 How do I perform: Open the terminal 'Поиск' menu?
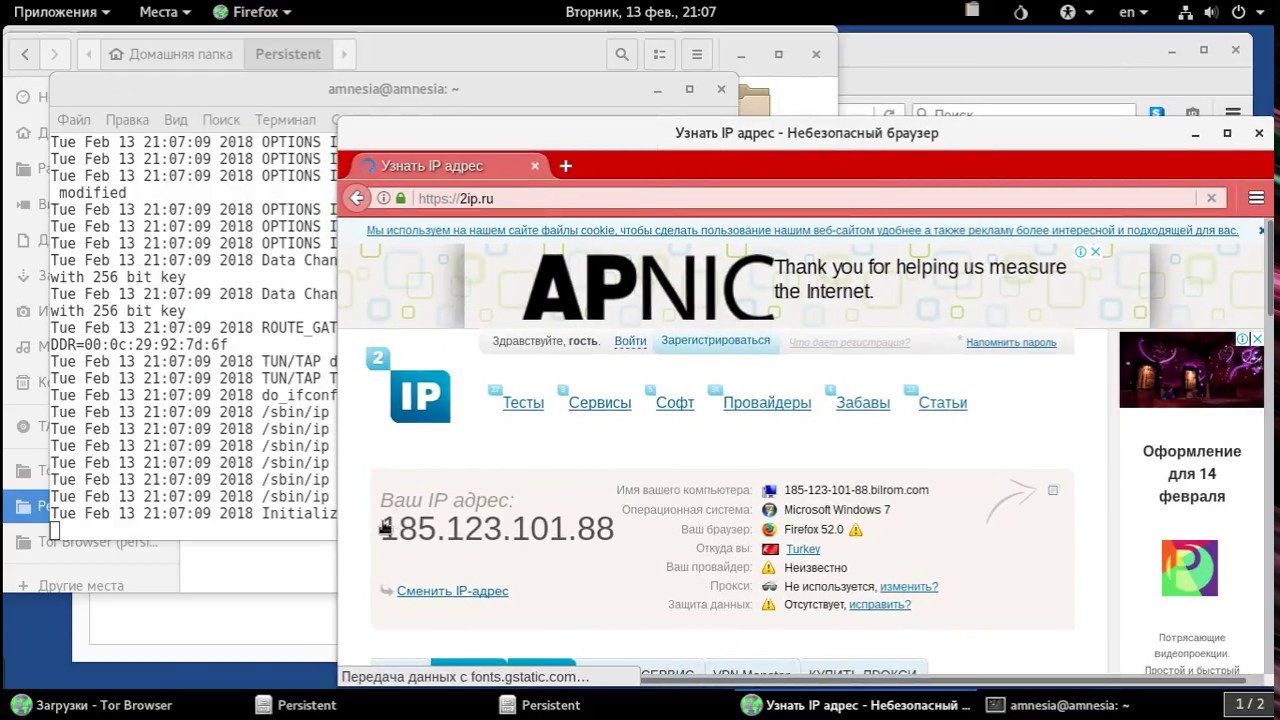(x=221, y=120)
